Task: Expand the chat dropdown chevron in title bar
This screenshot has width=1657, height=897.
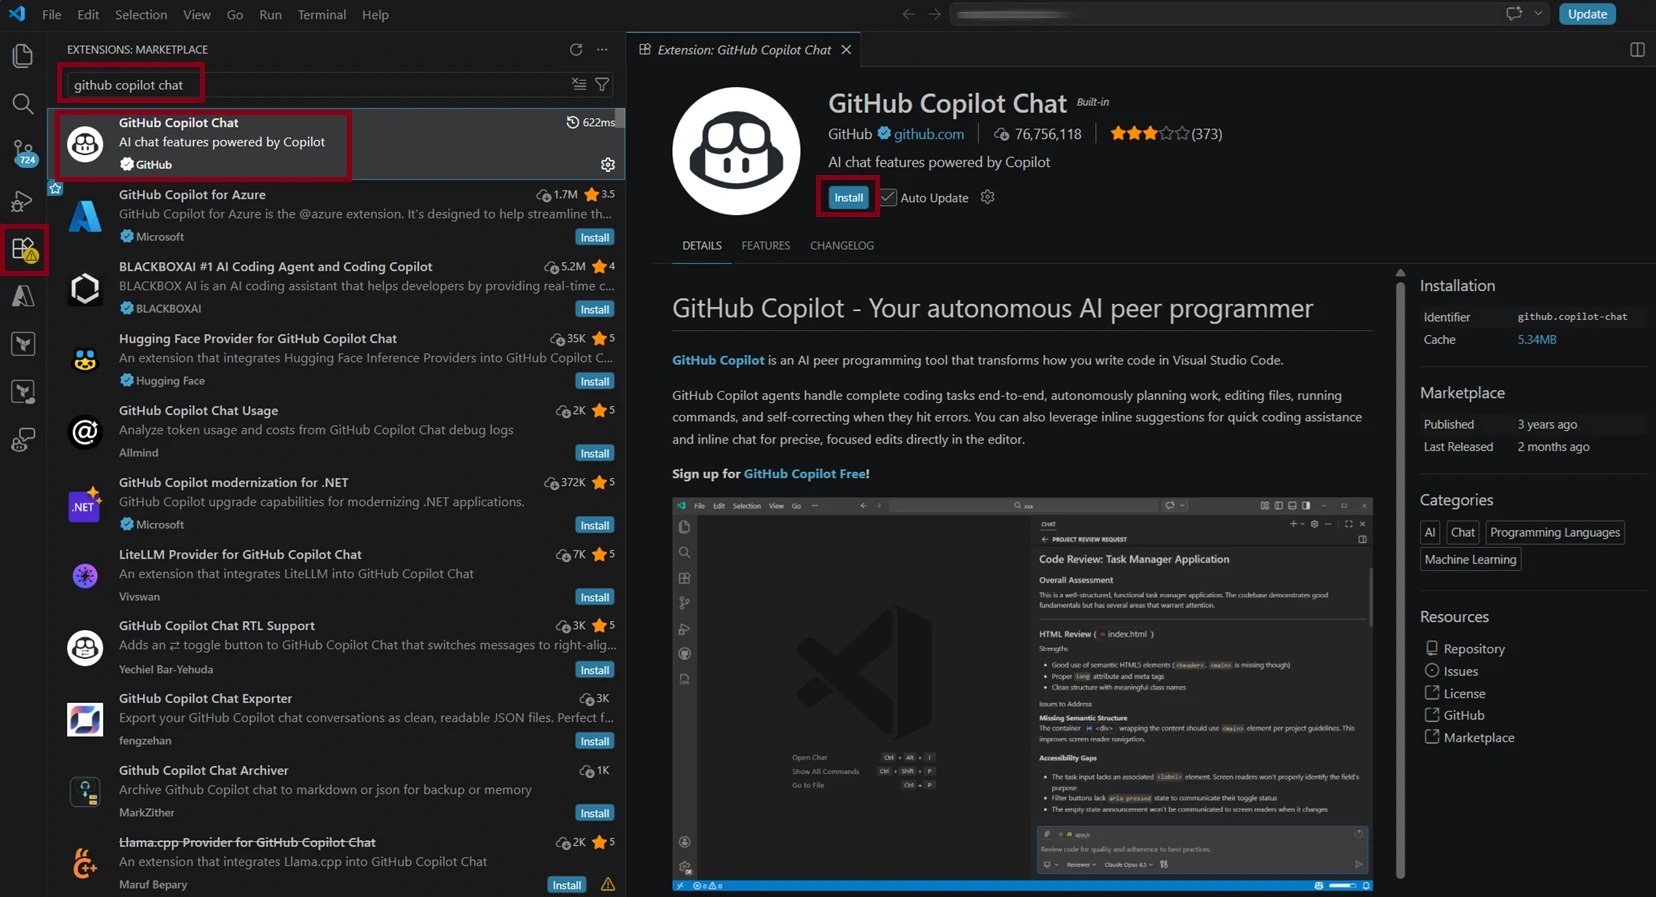Action: point(1538,14)
